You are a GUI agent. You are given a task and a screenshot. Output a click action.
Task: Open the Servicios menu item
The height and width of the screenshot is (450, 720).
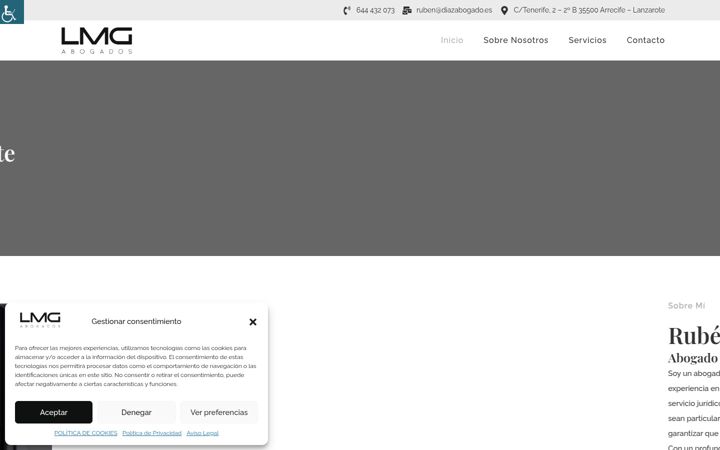point(587,40)
